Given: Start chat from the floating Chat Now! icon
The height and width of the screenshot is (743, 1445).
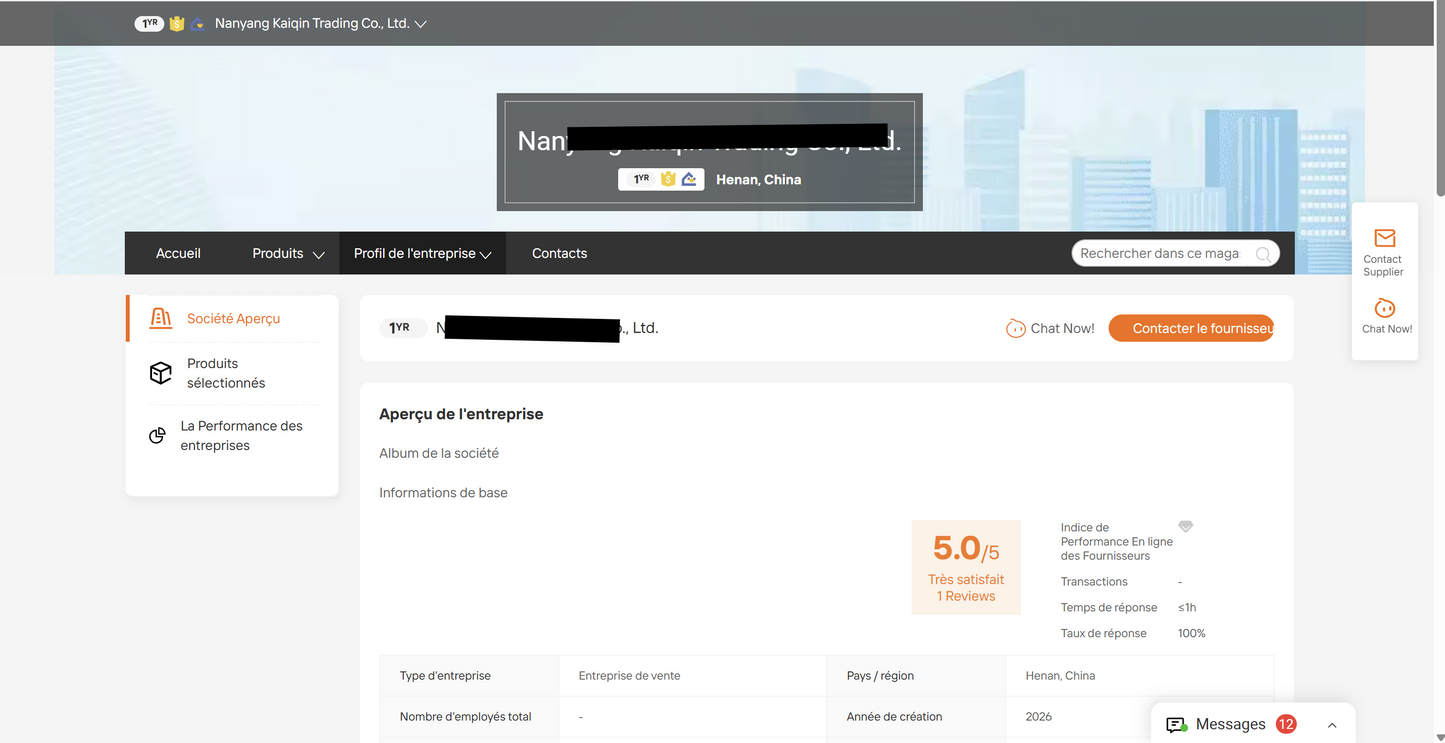Looking at the screenshot, I should tap(1385, 308).
